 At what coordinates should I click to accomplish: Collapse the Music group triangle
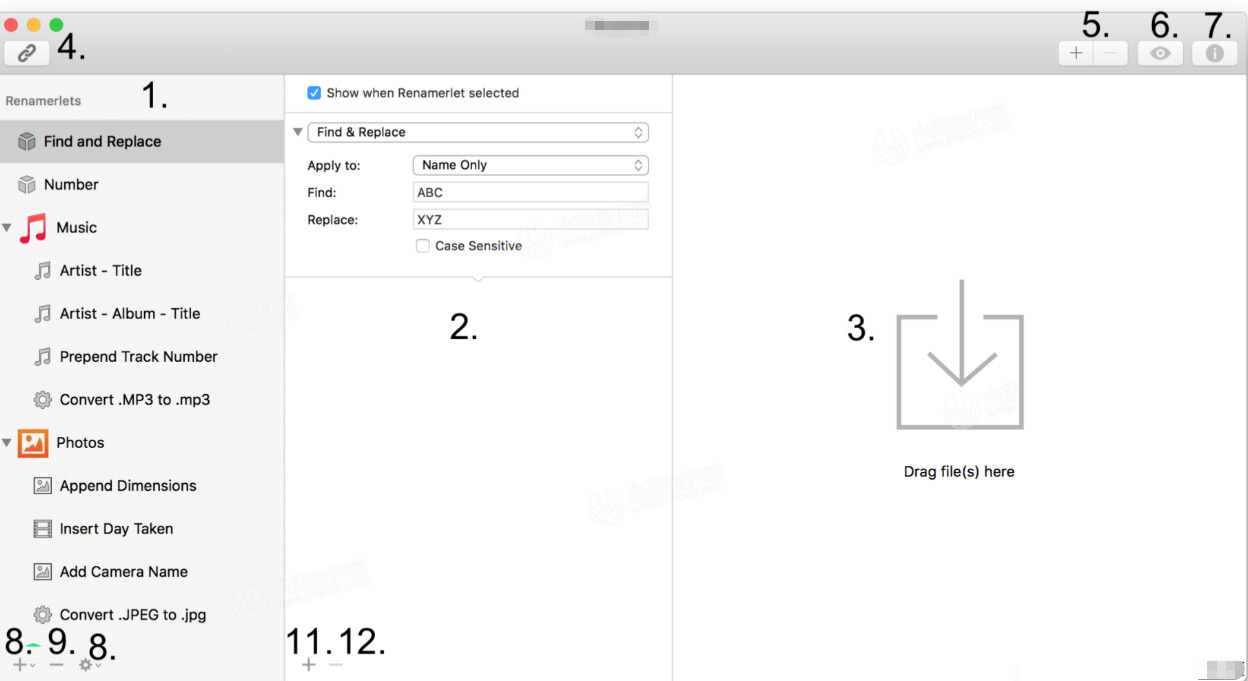(x=8, y=228)
